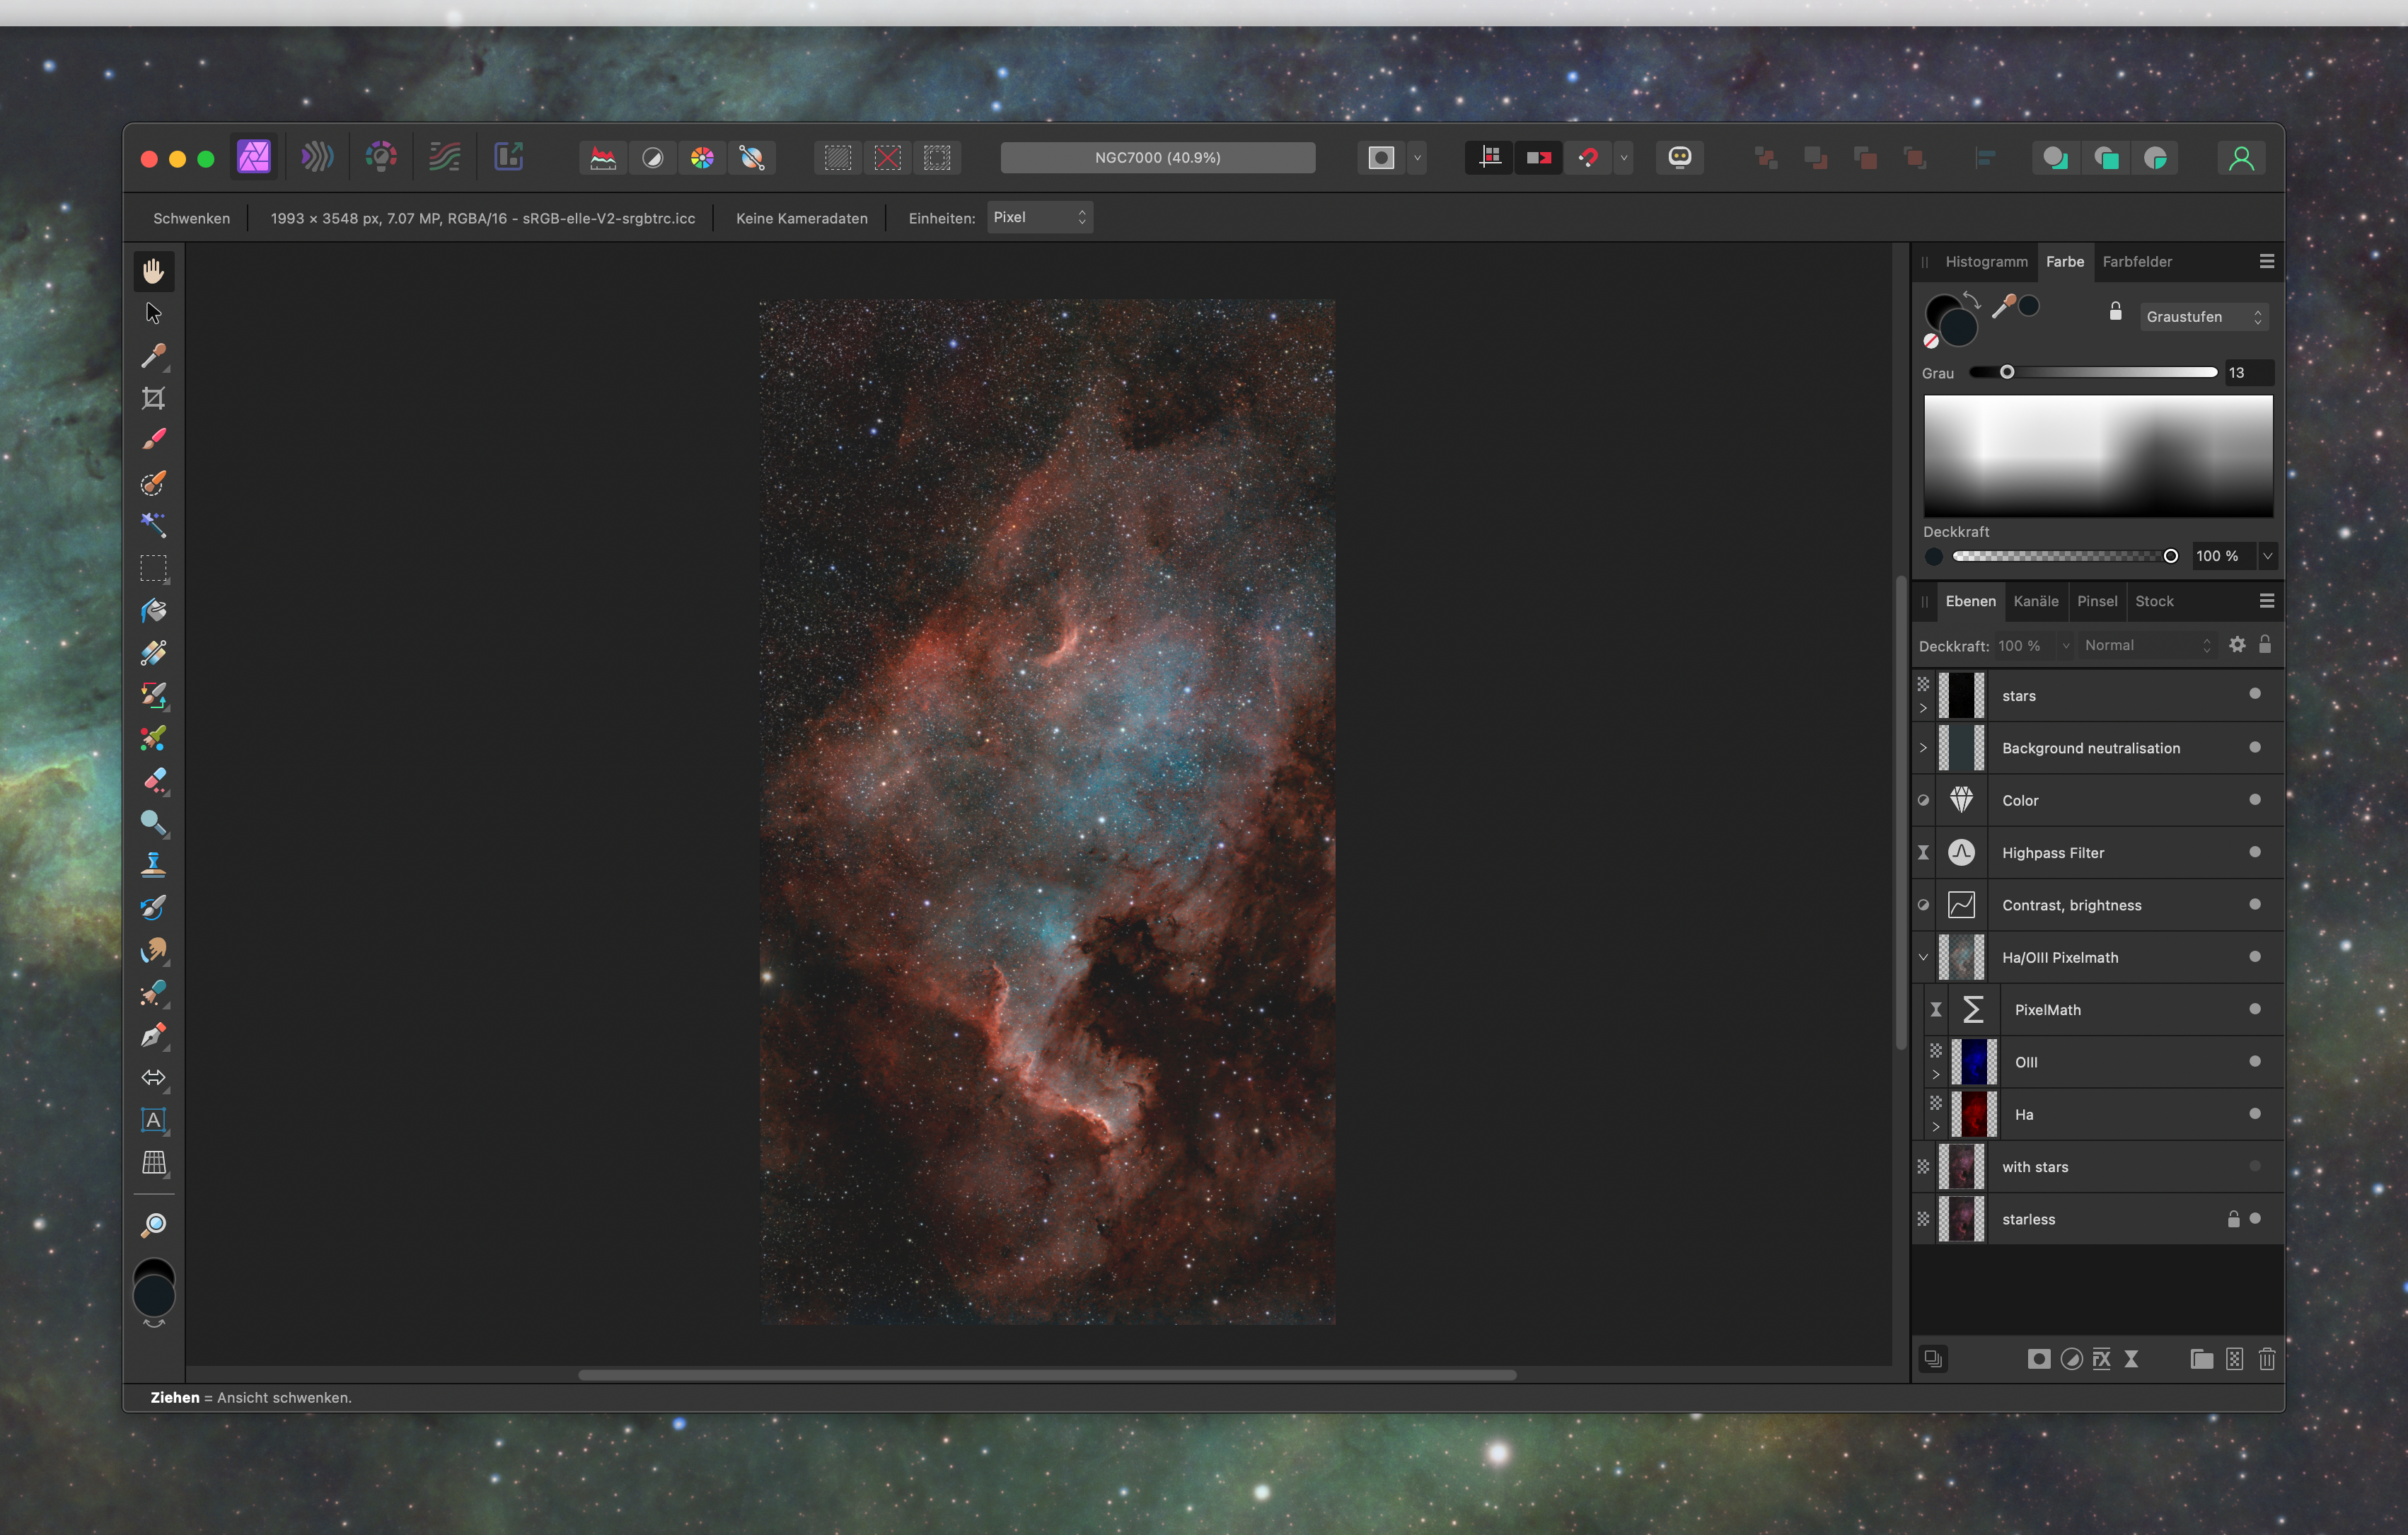Add a live filter layer
This screenshot has height=1535, width=2408.
pos(2131,1359)
